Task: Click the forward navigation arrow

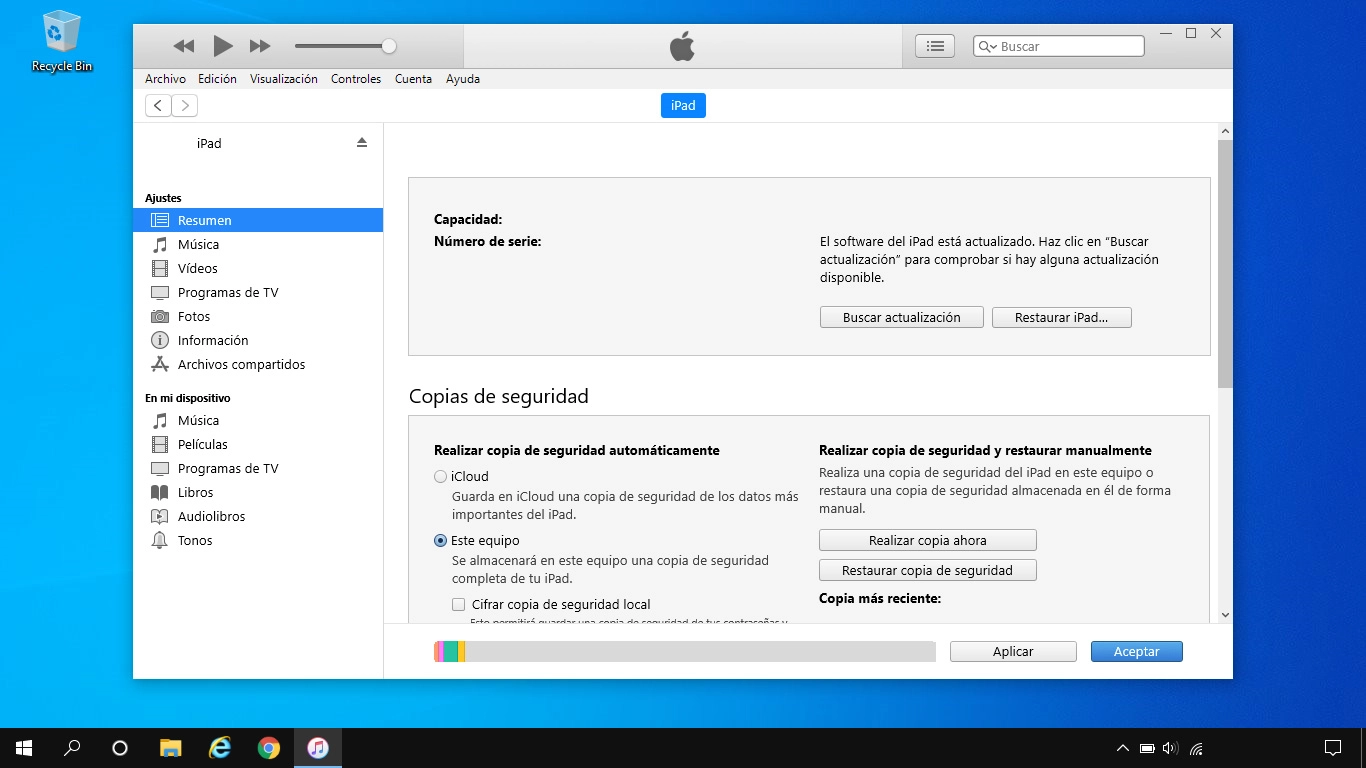Action: (185, 105)
